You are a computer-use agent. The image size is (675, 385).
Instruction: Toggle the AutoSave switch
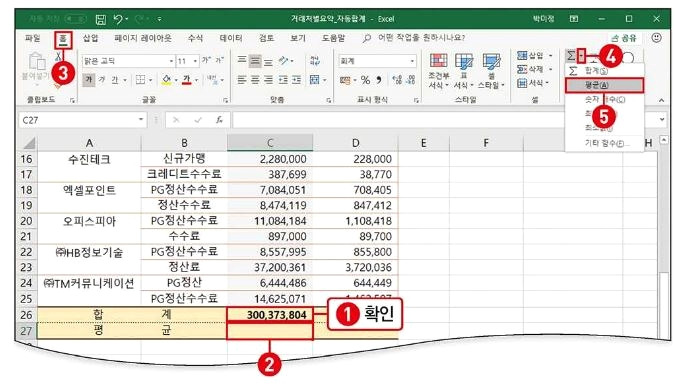[x=75, y=19]
